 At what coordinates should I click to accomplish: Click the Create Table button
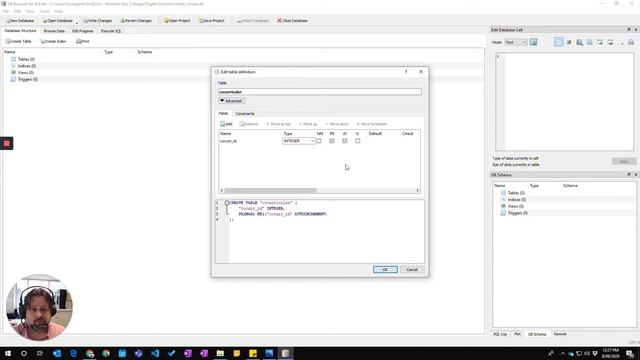click(x=18, y=41)
